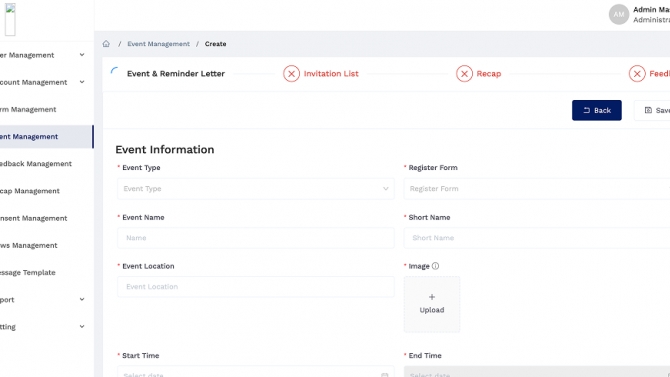Viewport: 670px width, 377px height.
Task: Expand the Setting menu chevron
Action: tap(82, 327)
